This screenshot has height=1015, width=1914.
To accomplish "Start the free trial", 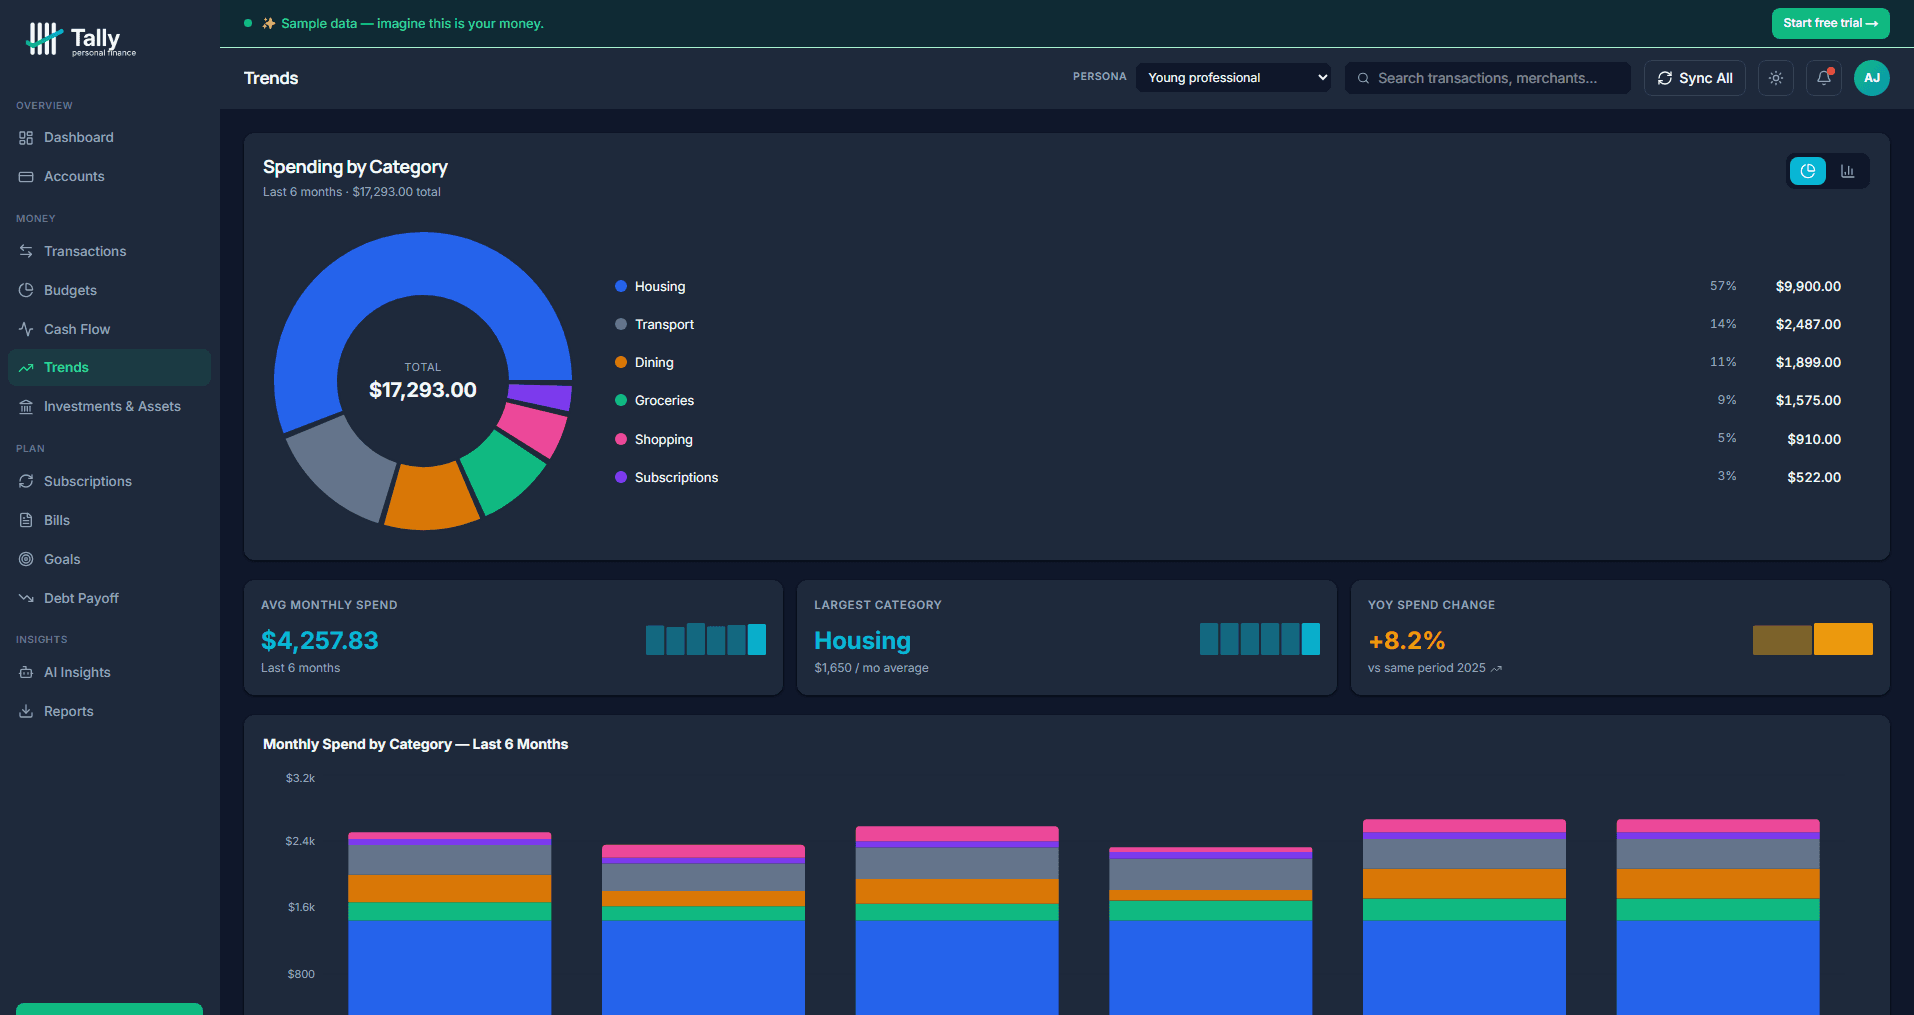I will point(1830,23).
